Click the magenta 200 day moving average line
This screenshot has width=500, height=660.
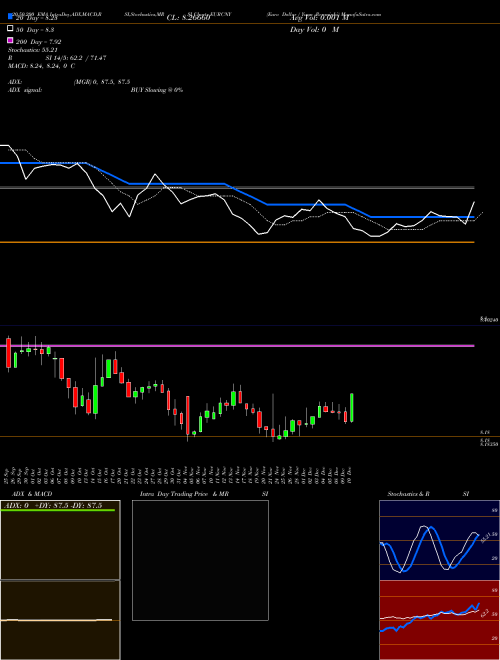point(237,346)
